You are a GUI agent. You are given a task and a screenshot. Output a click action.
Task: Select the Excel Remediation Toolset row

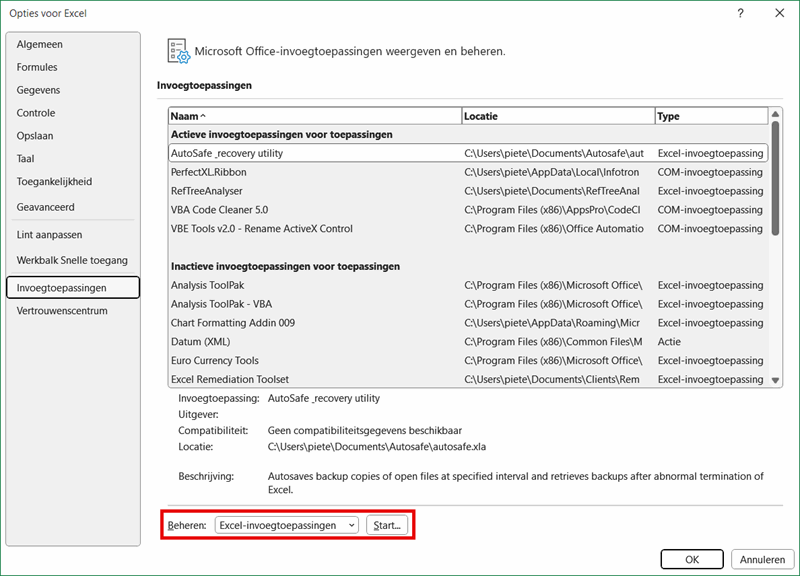click(468, 379)
